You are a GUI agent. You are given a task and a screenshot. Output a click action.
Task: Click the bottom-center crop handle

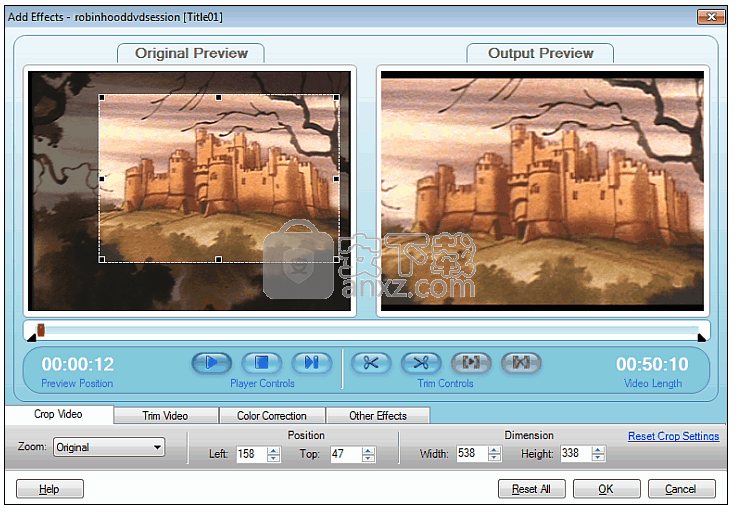coord(219,259)
